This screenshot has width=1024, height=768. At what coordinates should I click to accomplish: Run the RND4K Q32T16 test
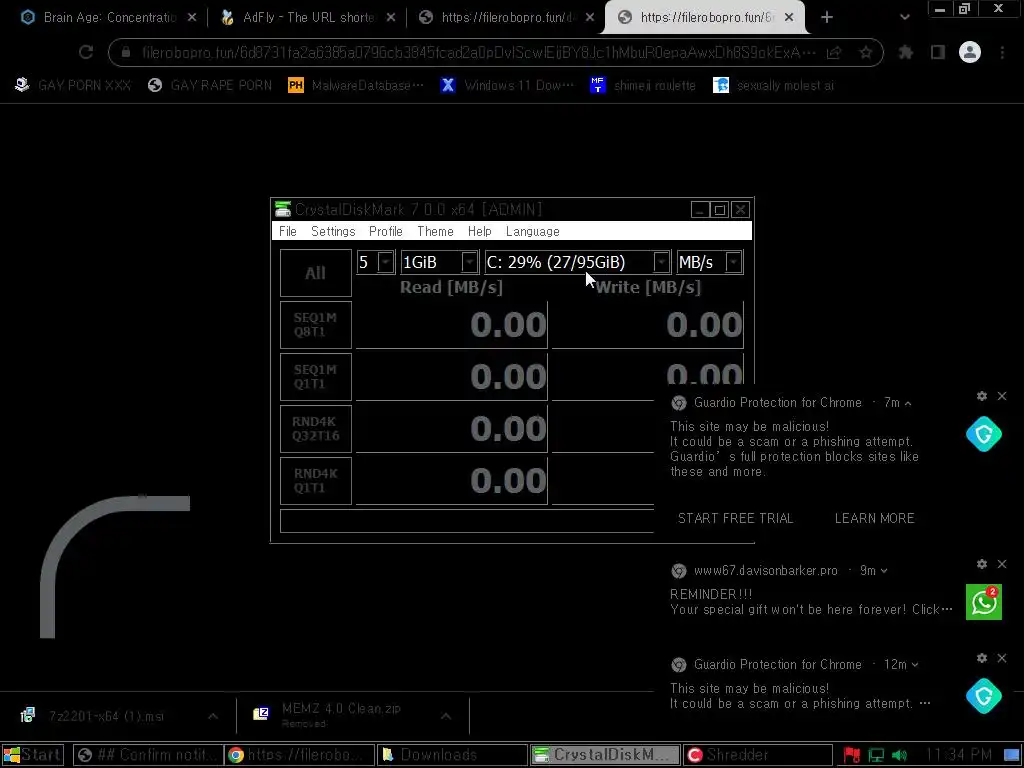[315, 429]
